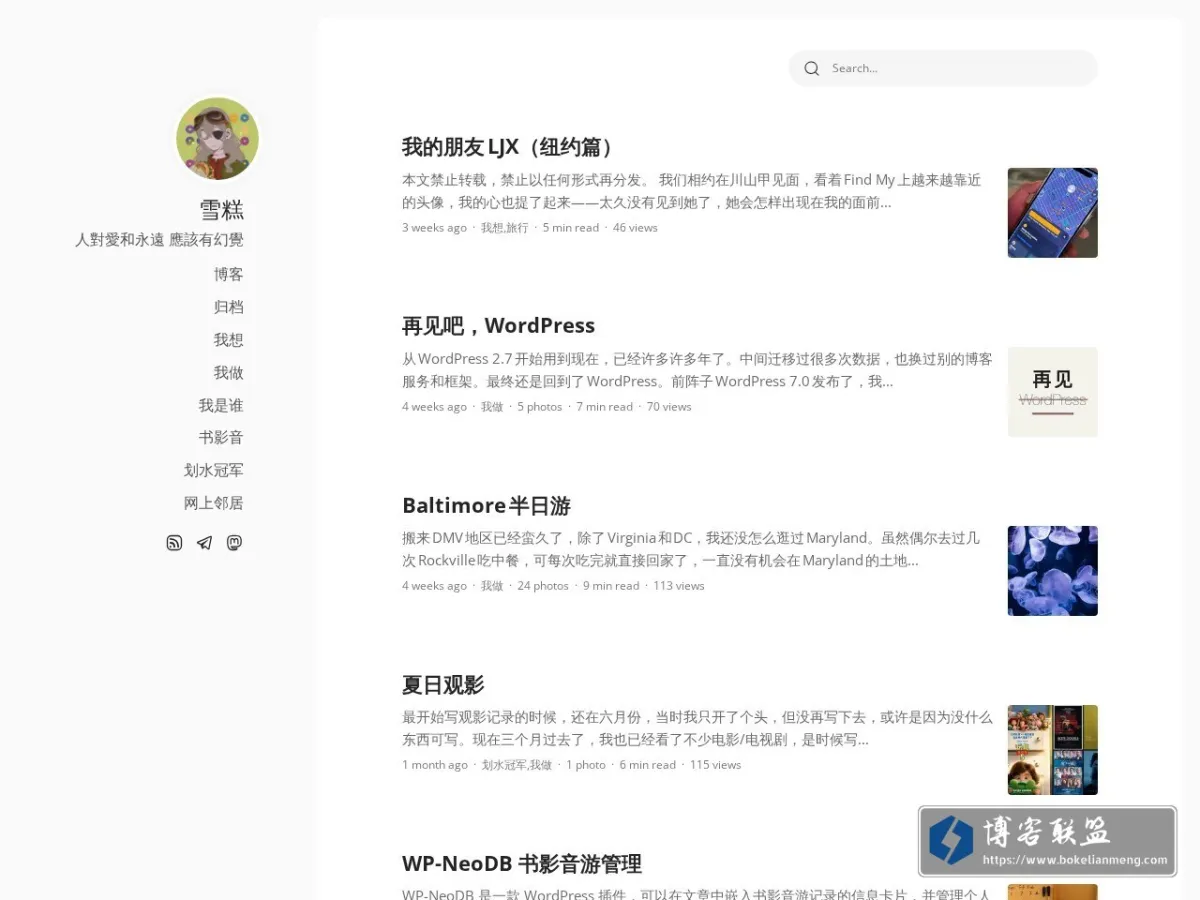Viewport: 1200px width, 900px height.
Task: Open the 网上邻居 menu item
Action: (214, 503)
